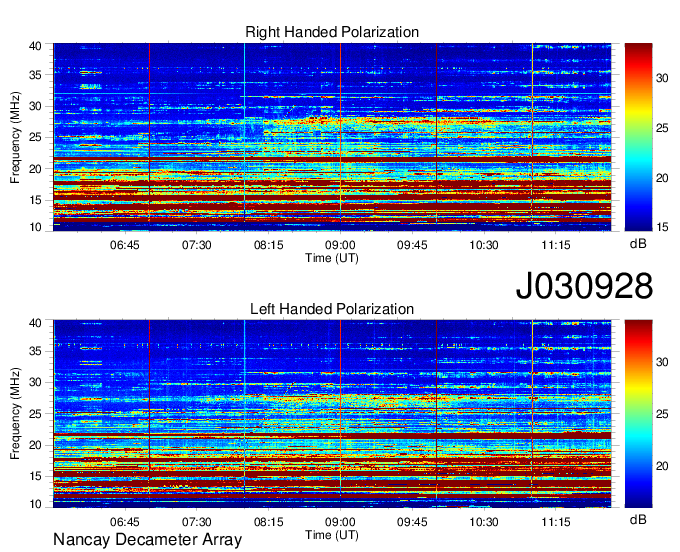
Task: Click the 11:15 time tick of Right Handed plot
Action: [x=556, y=245]
